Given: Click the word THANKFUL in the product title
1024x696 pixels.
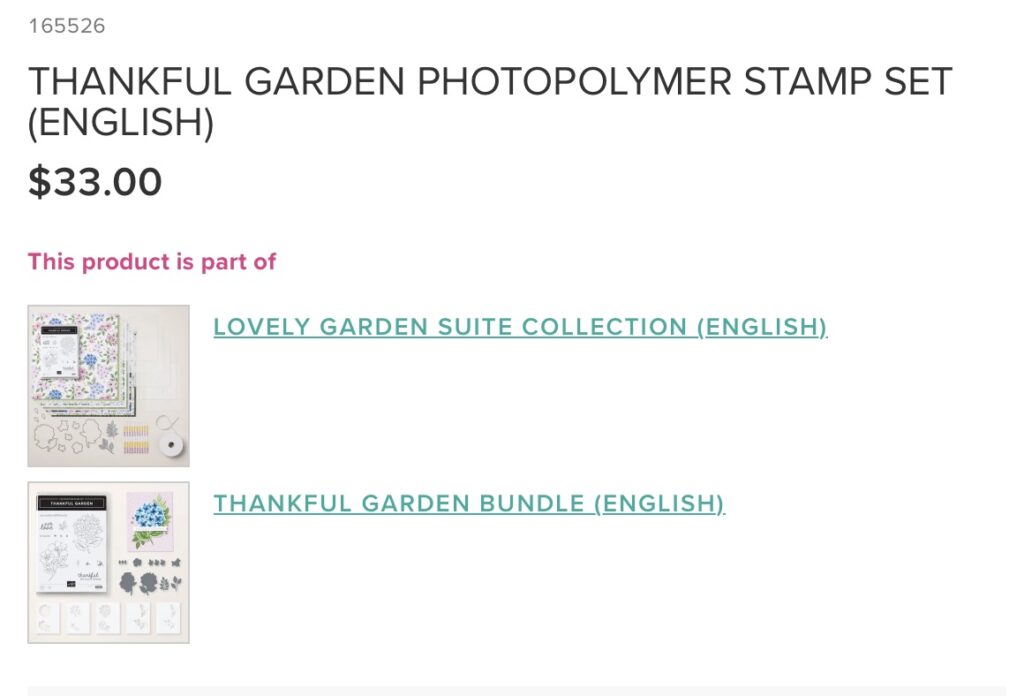Looking at the screenshot, I should 129,82.
